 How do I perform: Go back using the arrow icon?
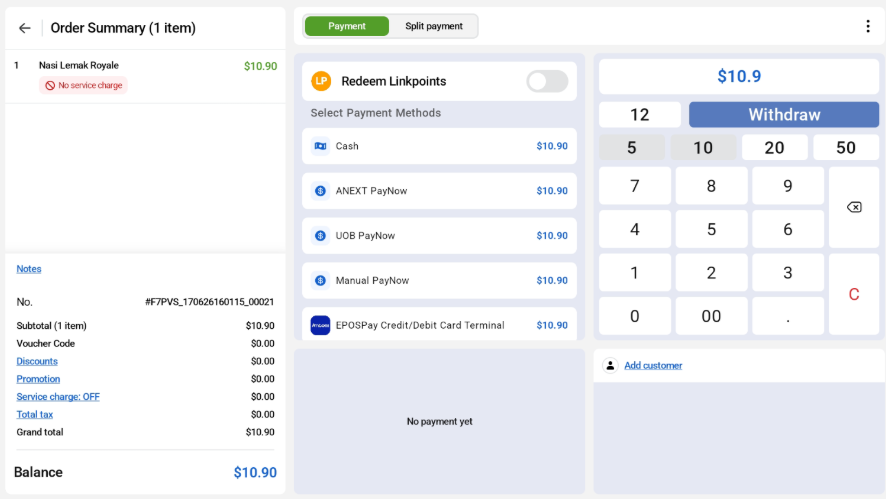point(24,28)
